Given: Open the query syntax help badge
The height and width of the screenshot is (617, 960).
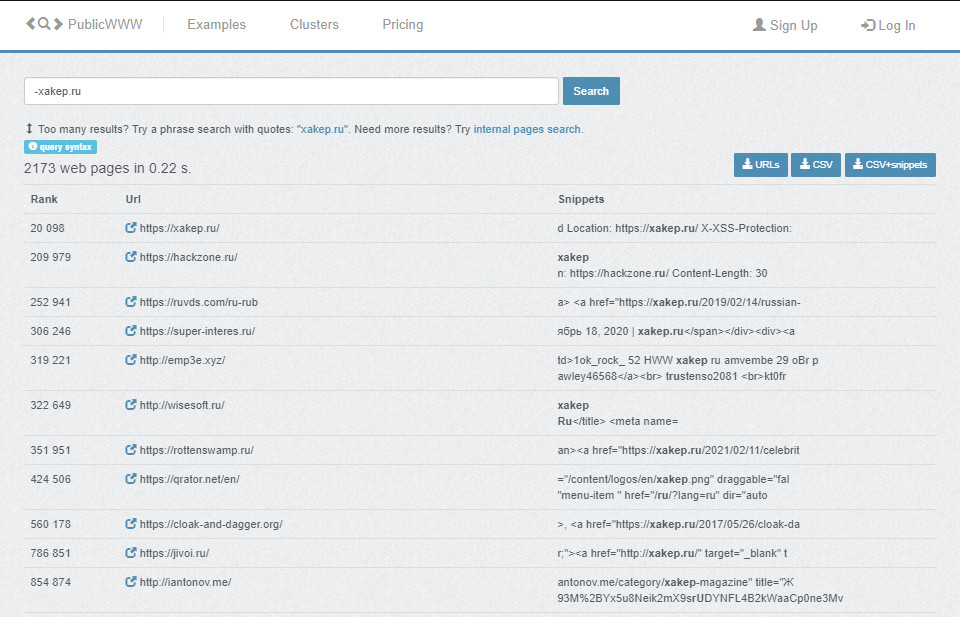Looking at the screenshot, I should [x=60, y=147].
